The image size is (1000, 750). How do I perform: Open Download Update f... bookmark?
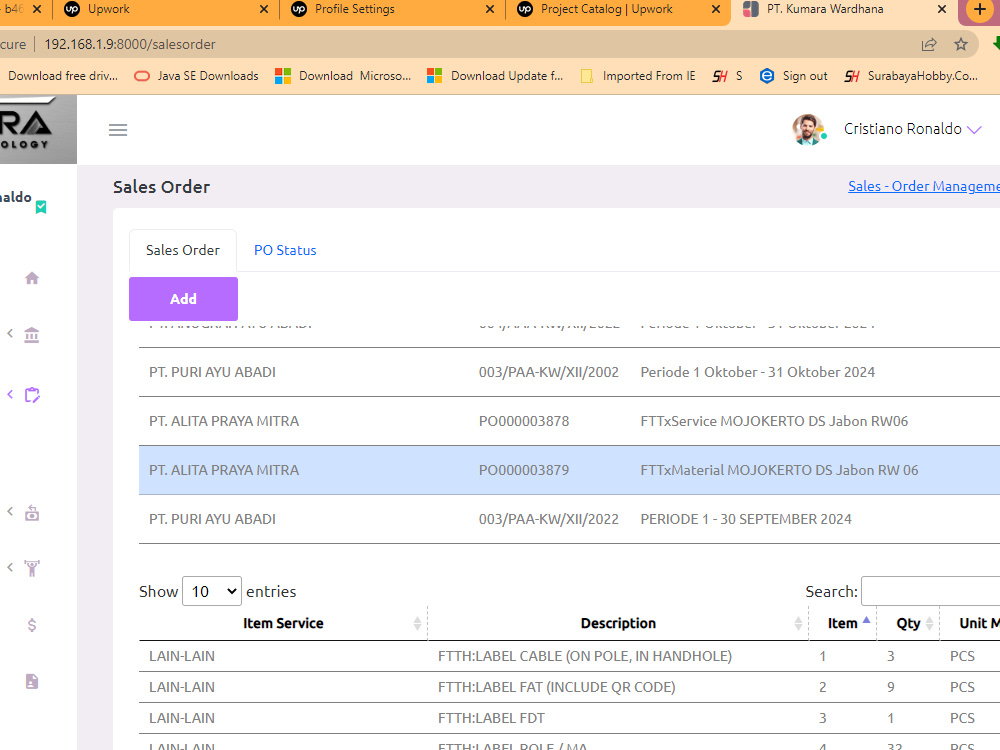(496, 76)
